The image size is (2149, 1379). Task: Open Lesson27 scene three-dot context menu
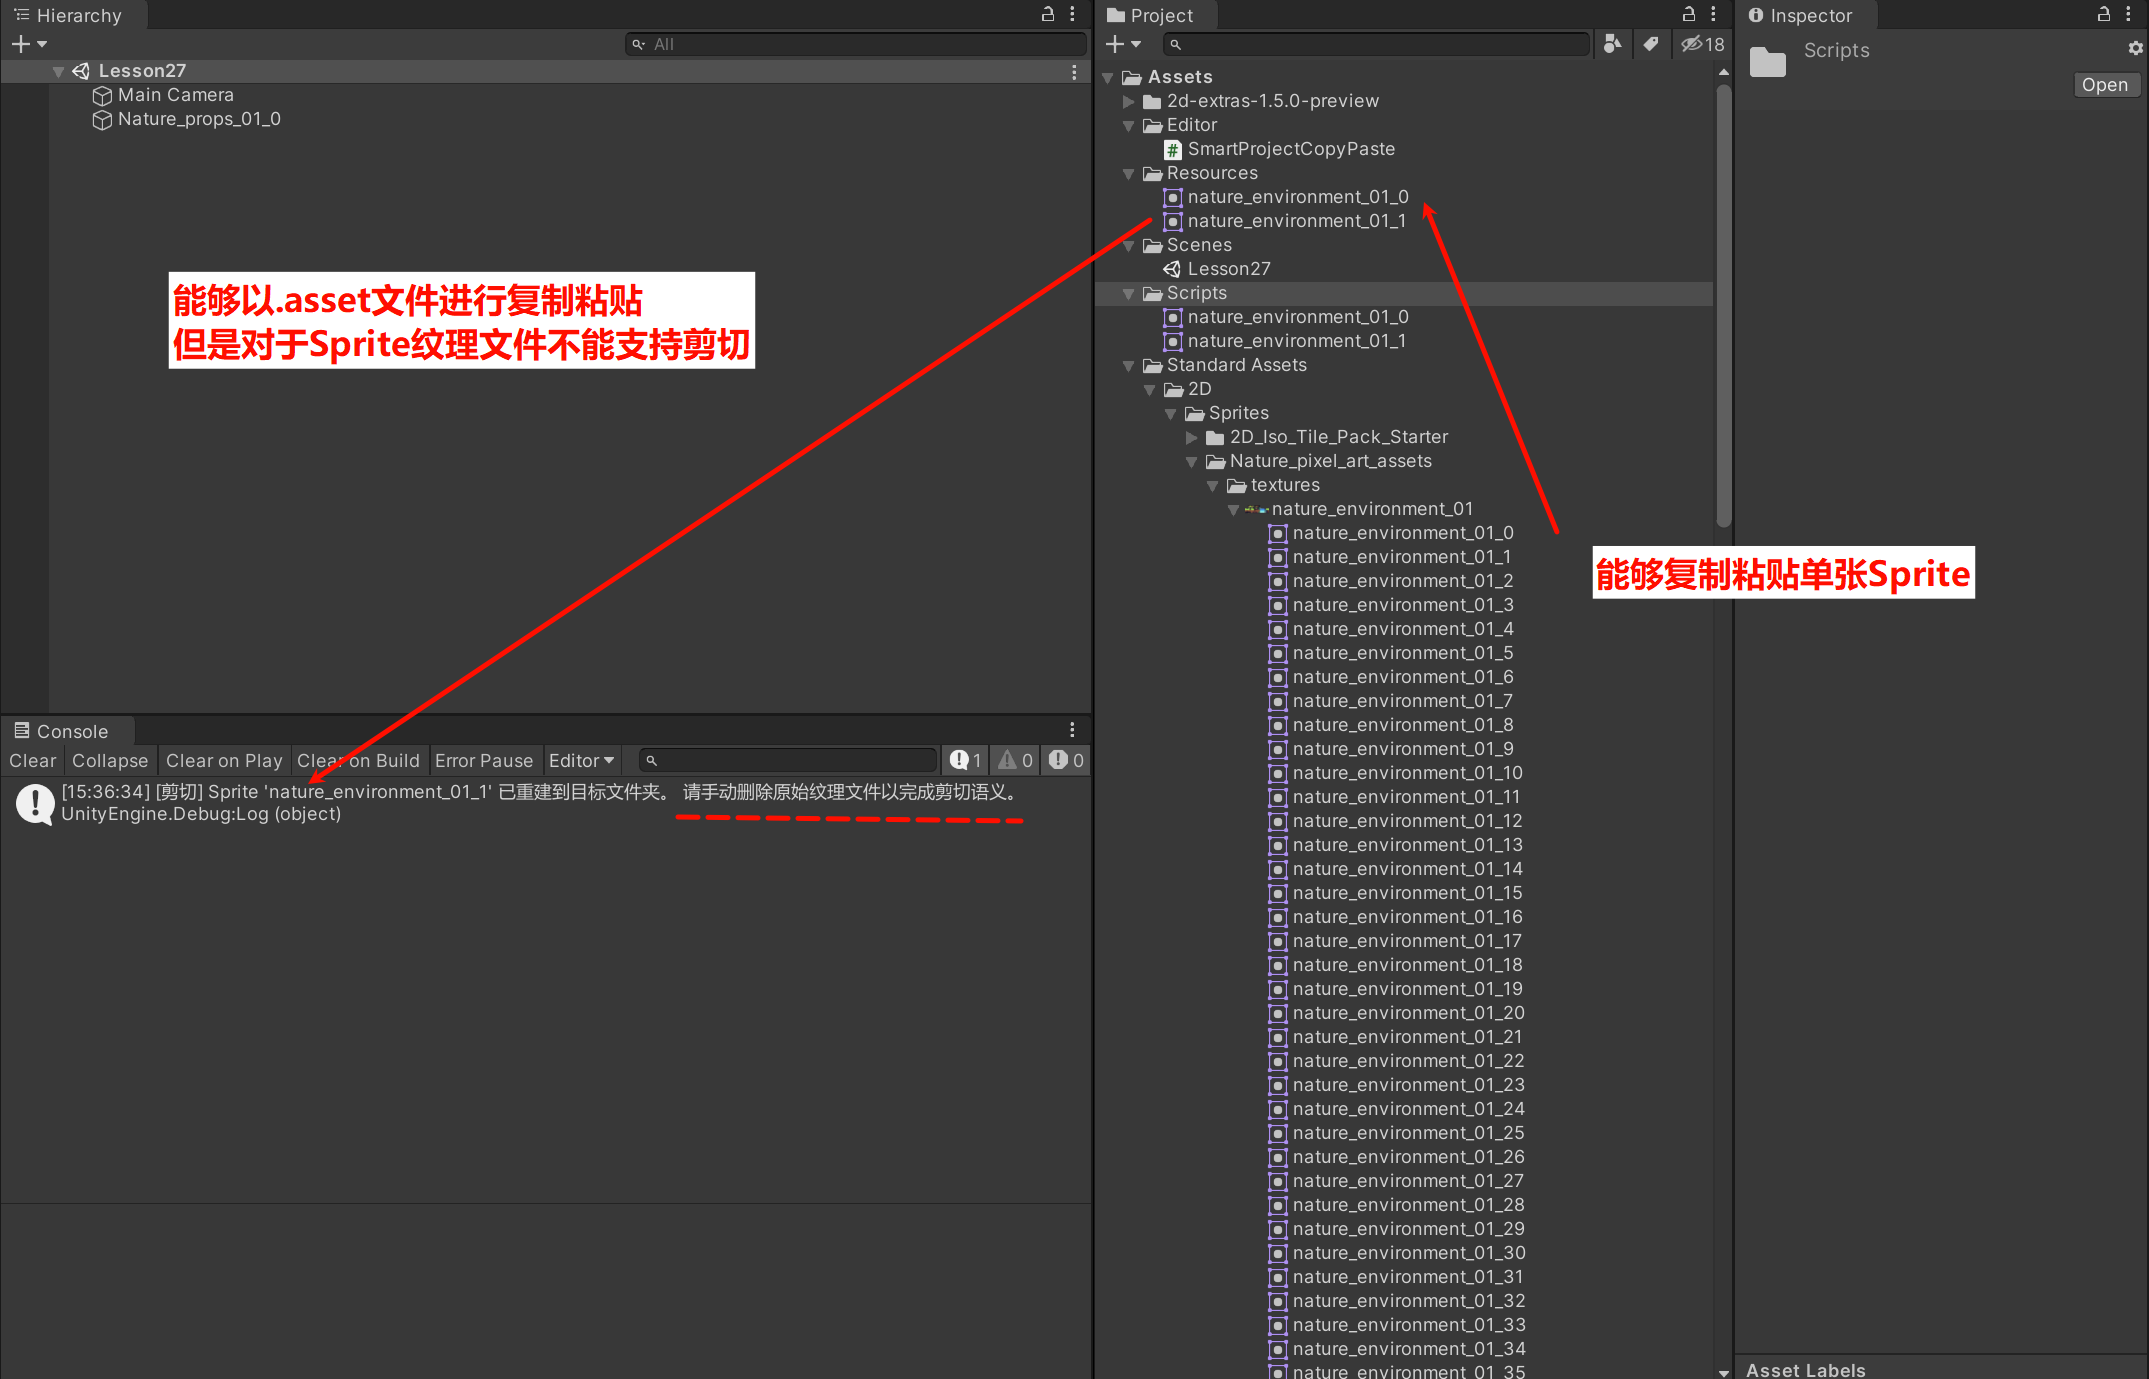pos(1074,72)
